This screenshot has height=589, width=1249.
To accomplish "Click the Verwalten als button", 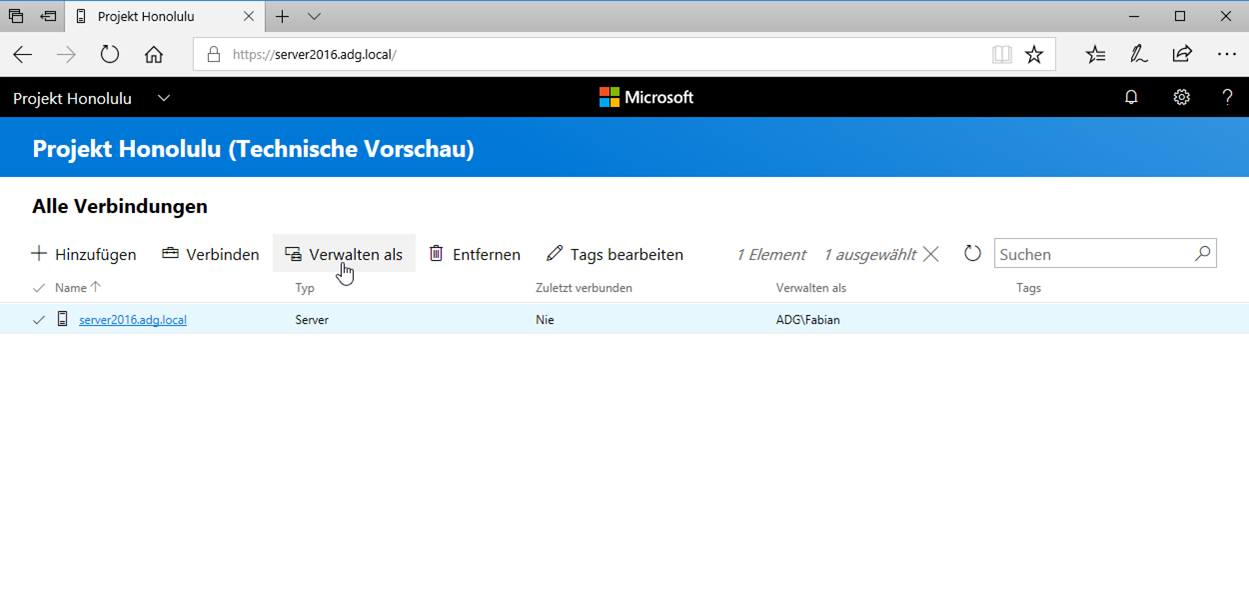I will point(344,254).
